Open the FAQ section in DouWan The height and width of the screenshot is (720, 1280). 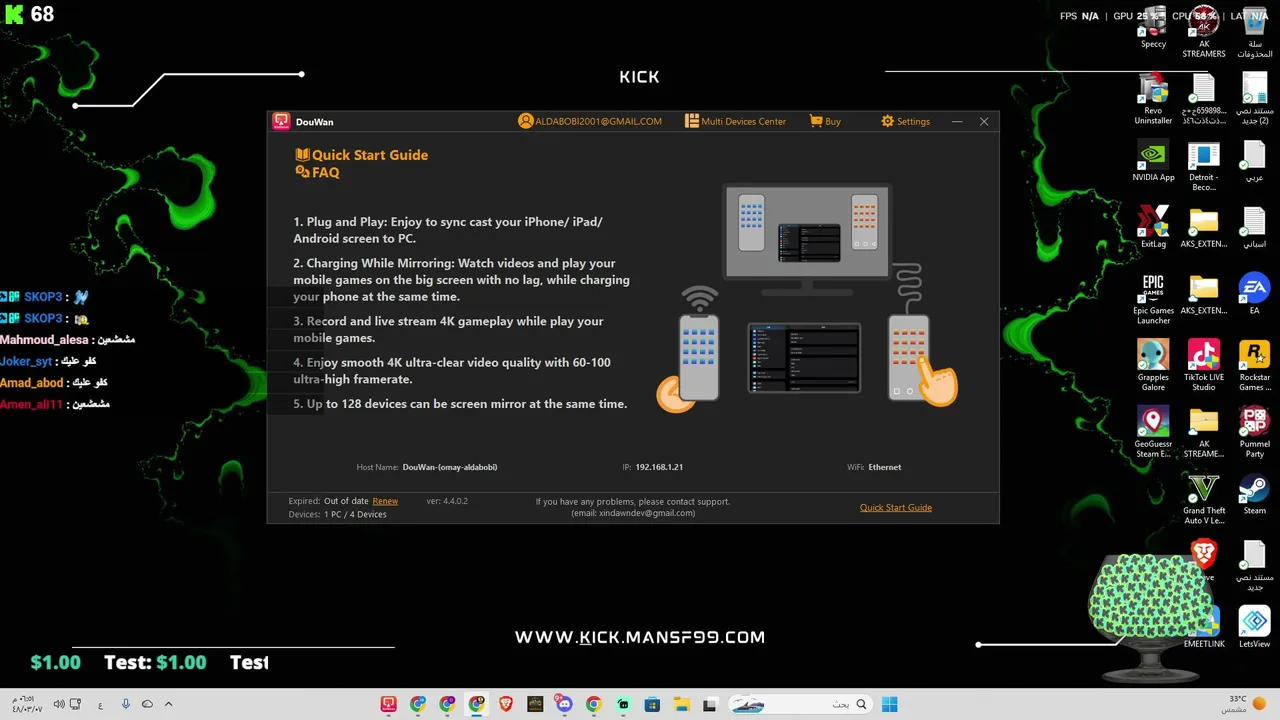pos(318,172)
